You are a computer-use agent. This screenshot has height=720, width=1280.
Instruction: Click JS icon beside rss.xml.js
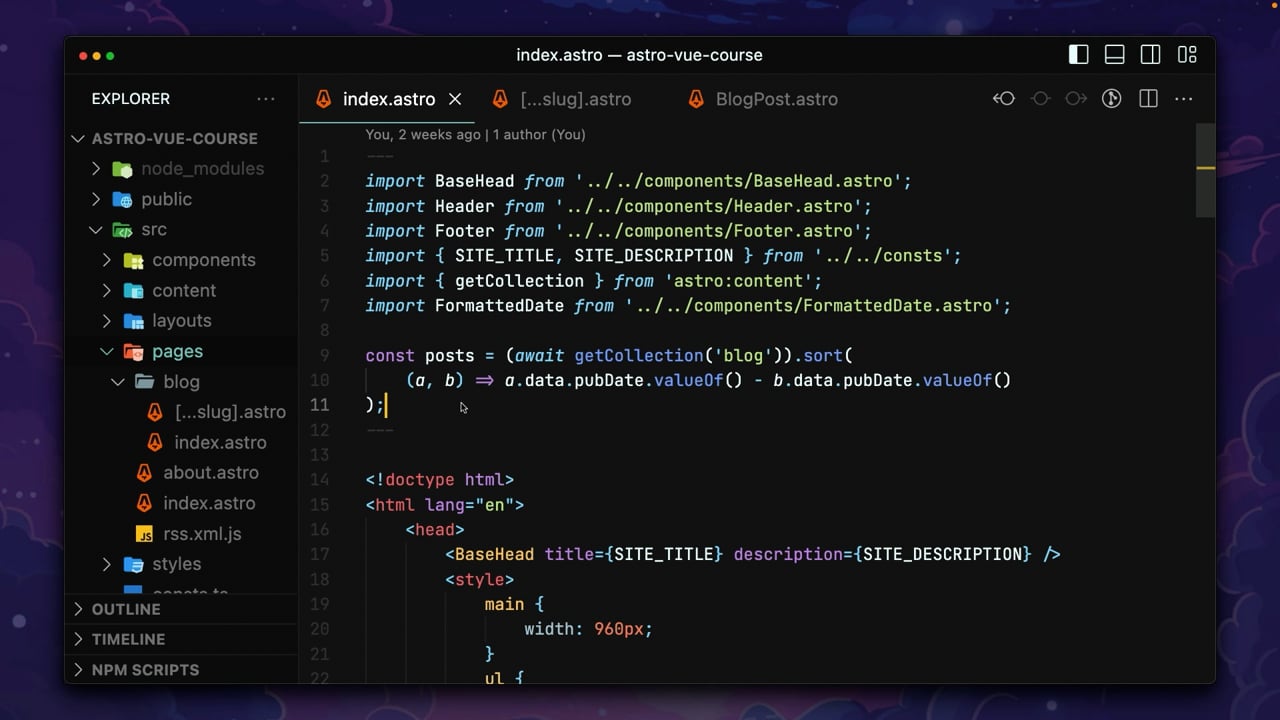(144, 534)
